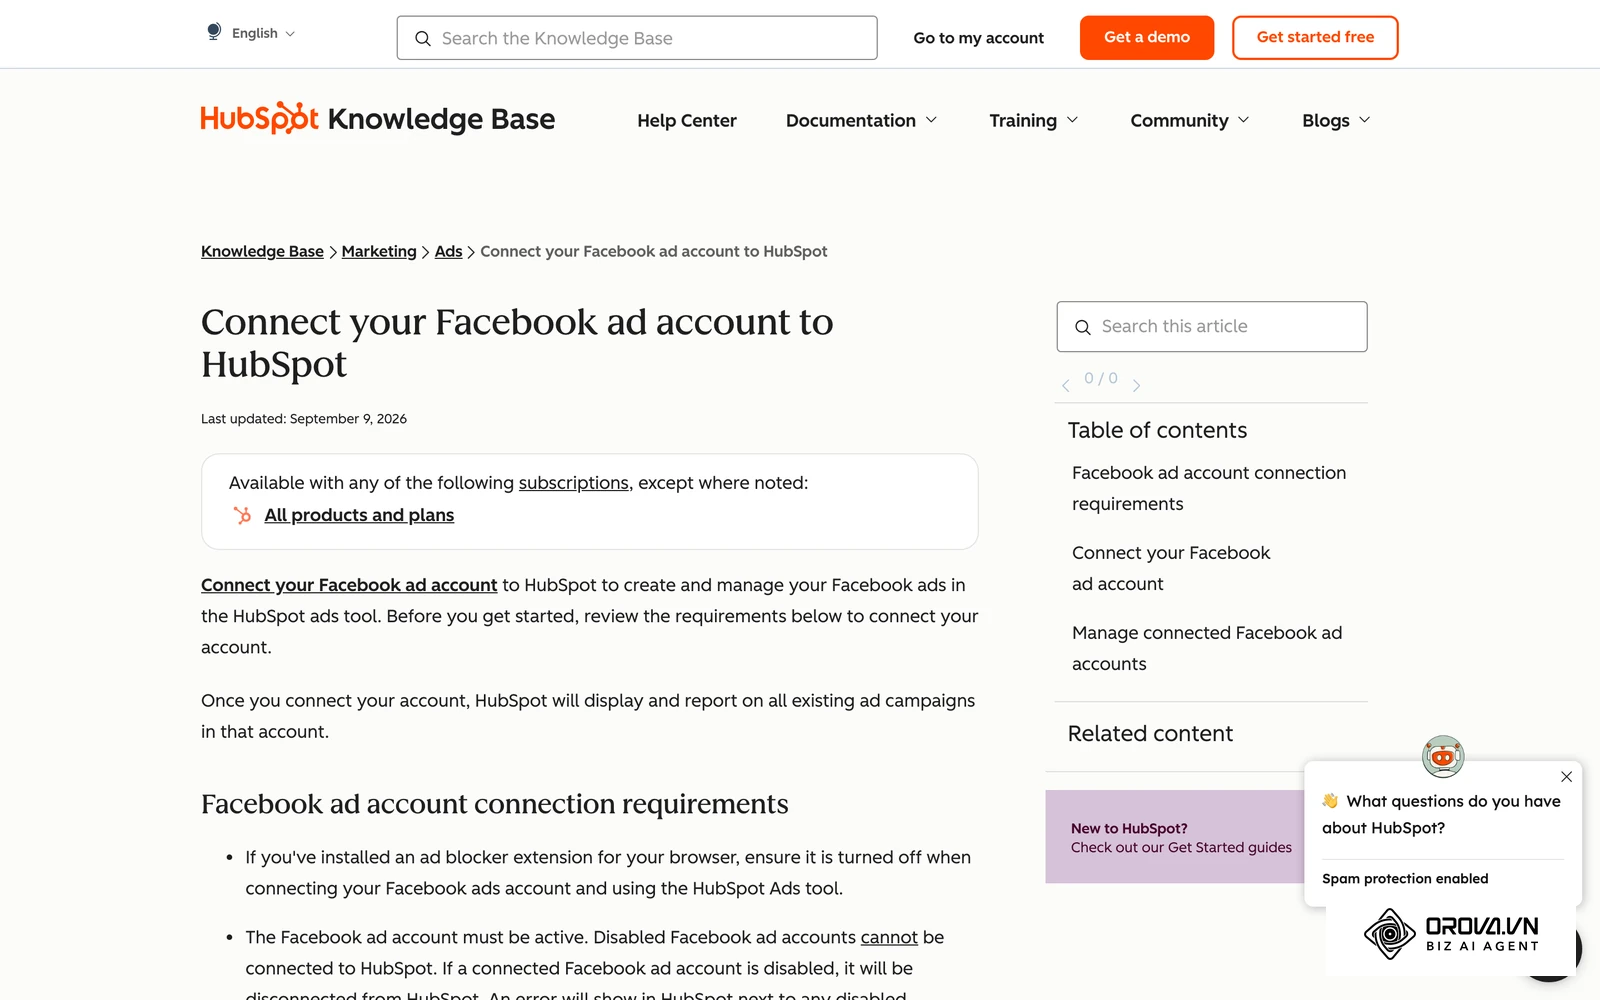Click the HubSpot Knowledge Base logo

tap(378, 119)
